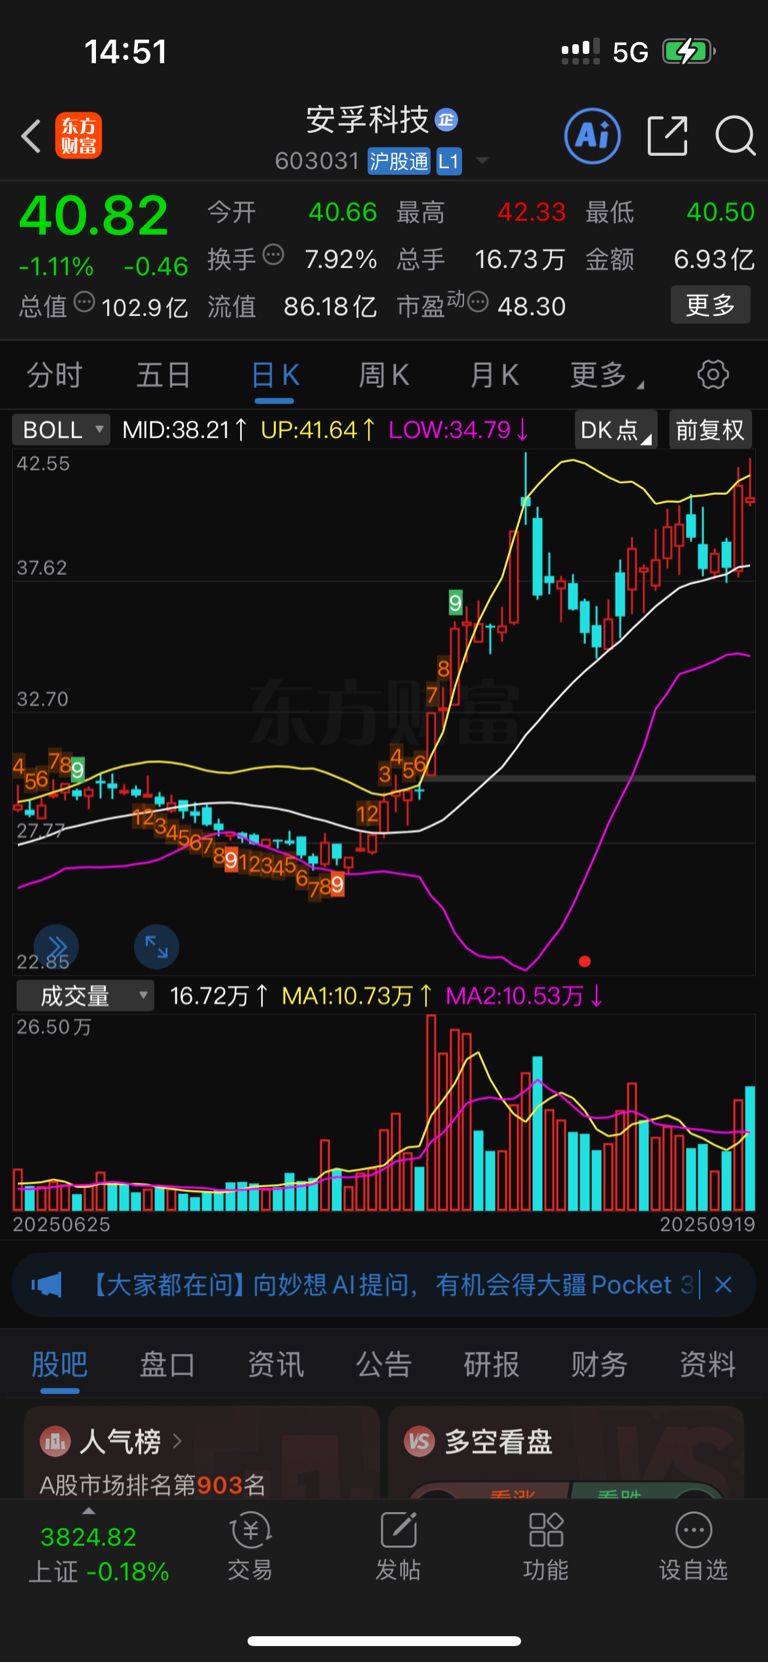Tap the 更多 quote details button
Viewport: 768px width, 1663px height.
(x=710, y=305)
